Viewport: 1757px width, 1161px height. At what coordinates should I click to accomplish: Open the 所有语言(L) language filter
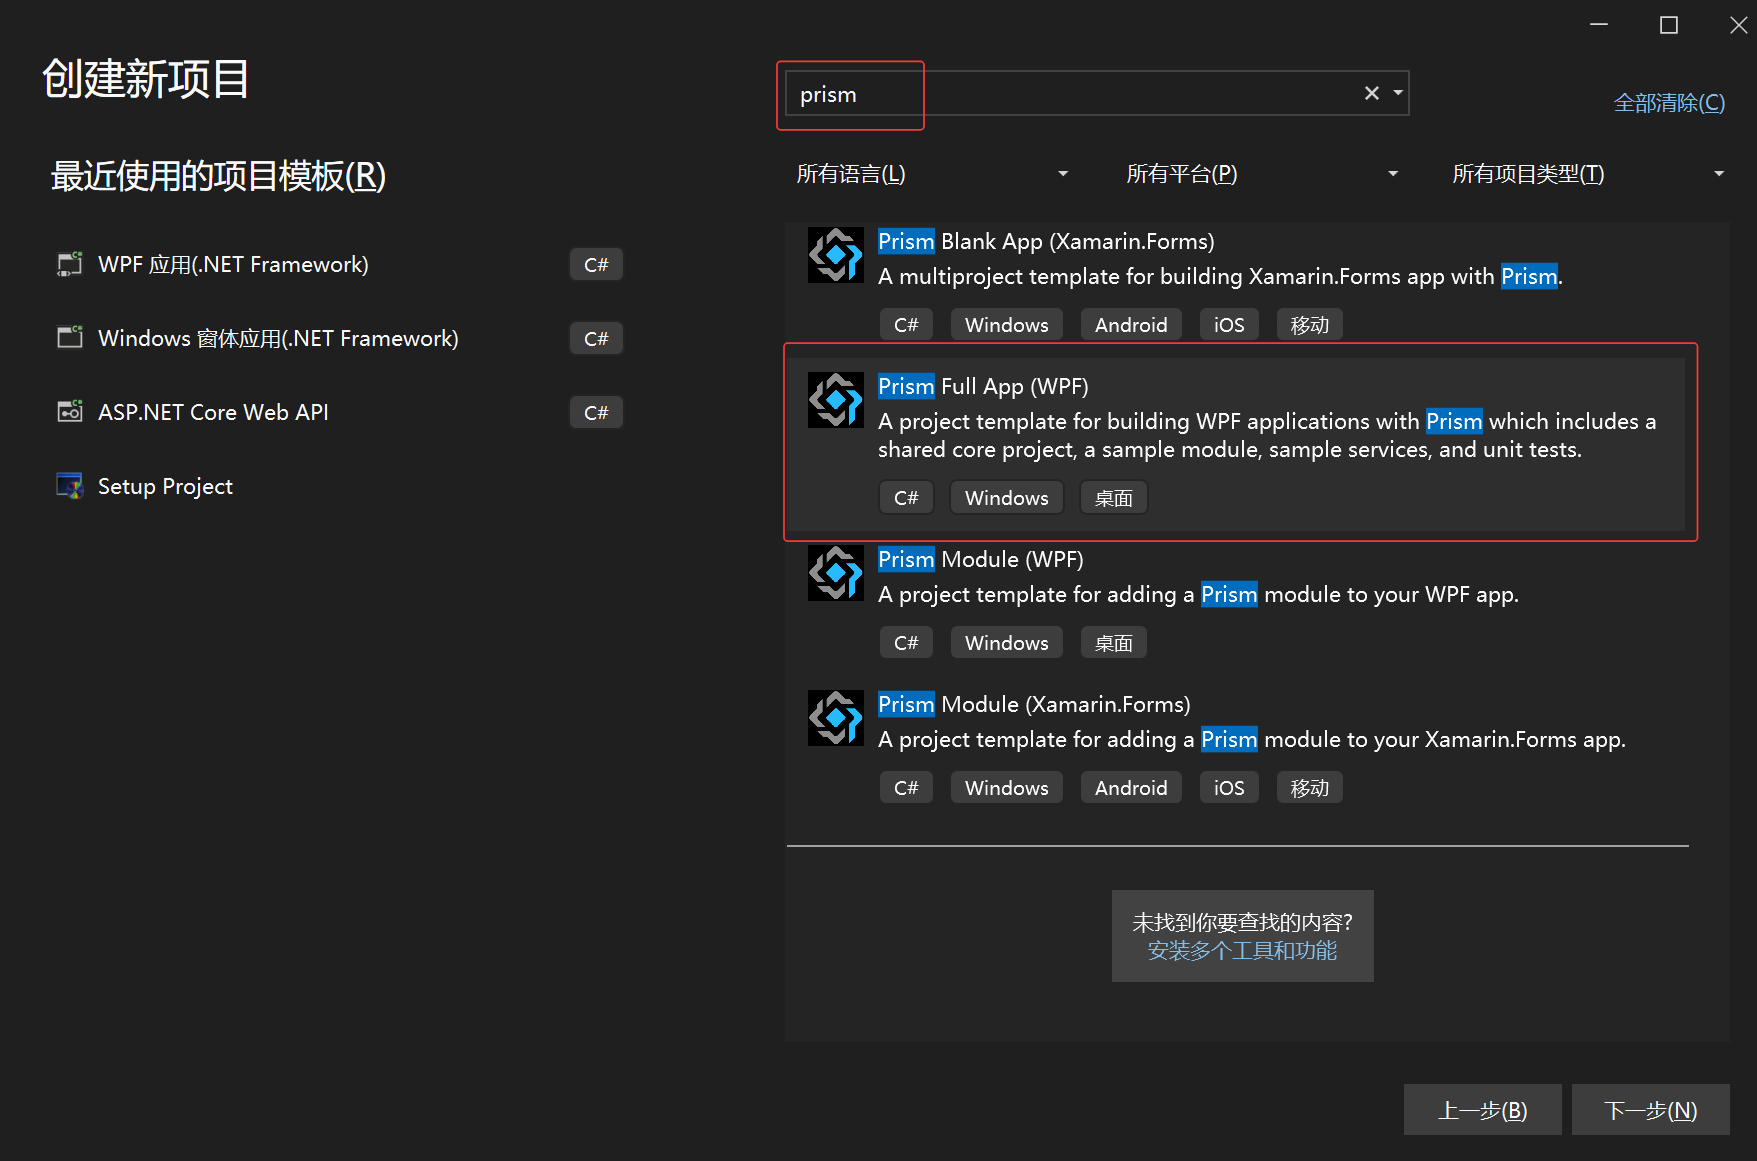point(932,174)
